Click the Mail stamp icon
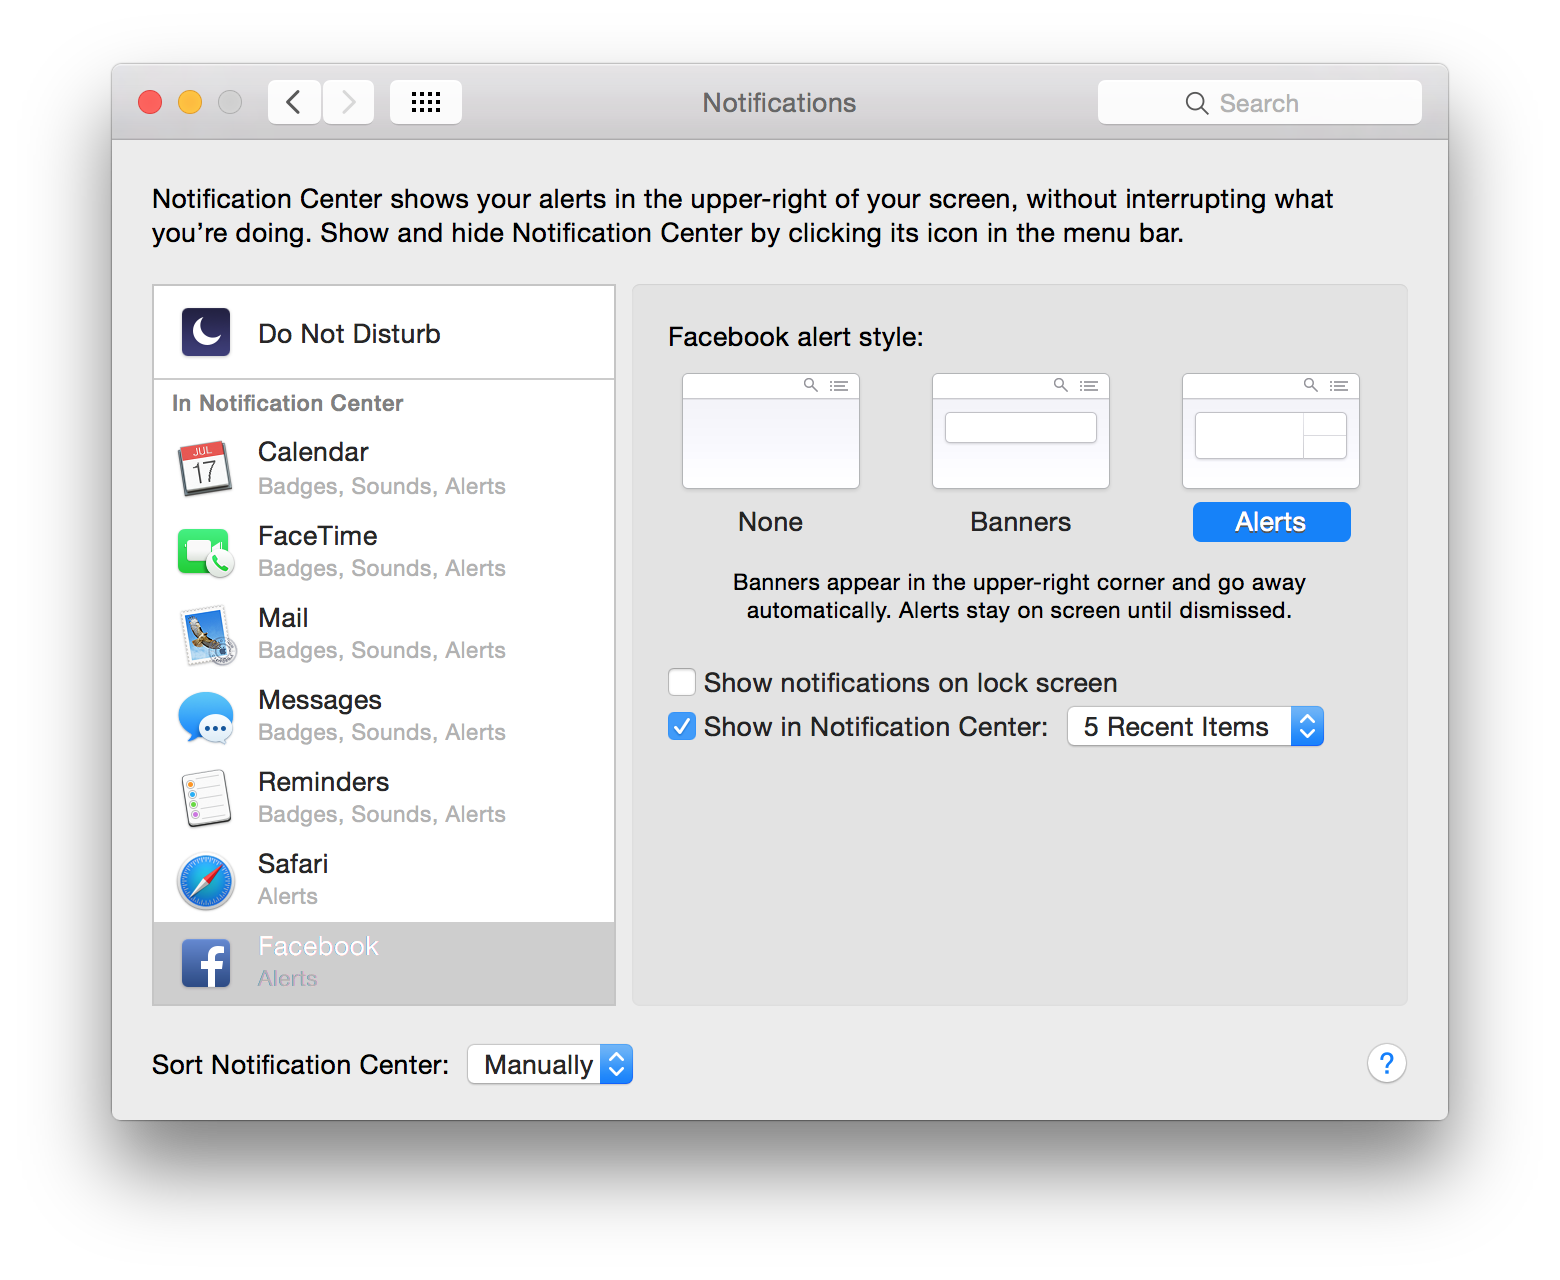The height and width of the screenshot is (1280, 1560). 207,635
